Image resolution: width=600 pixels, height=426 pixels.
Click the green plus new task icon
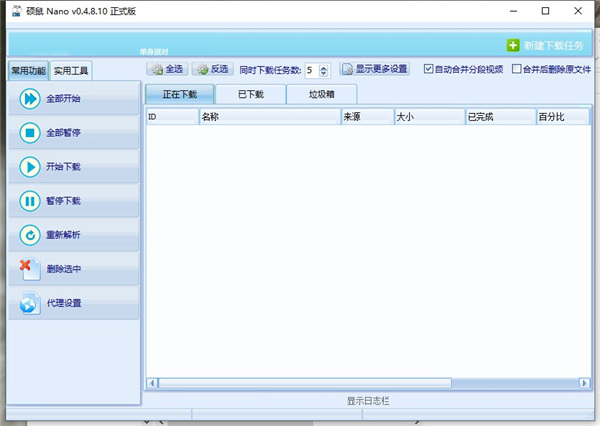513,45
